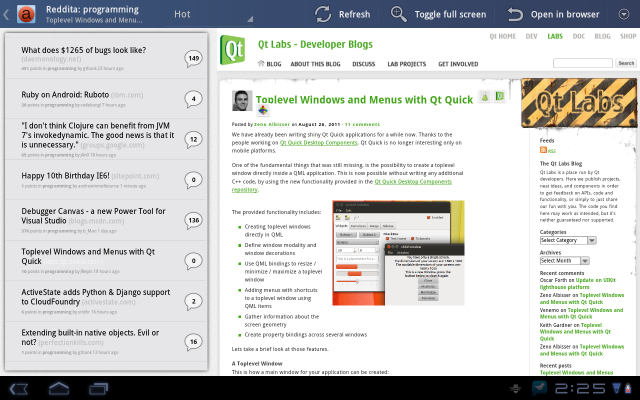Open comments bubble showing 16
This screenshot has height=400, width=640.
pyautogui.click(x=193, y=342)
